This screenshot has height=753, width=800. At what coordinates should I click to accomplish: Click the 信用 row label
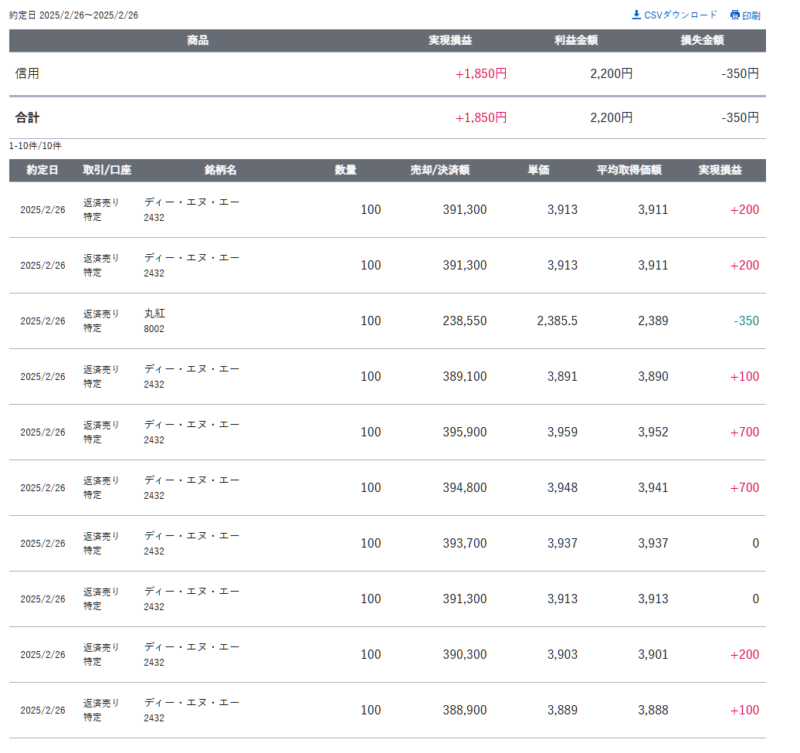28,74
